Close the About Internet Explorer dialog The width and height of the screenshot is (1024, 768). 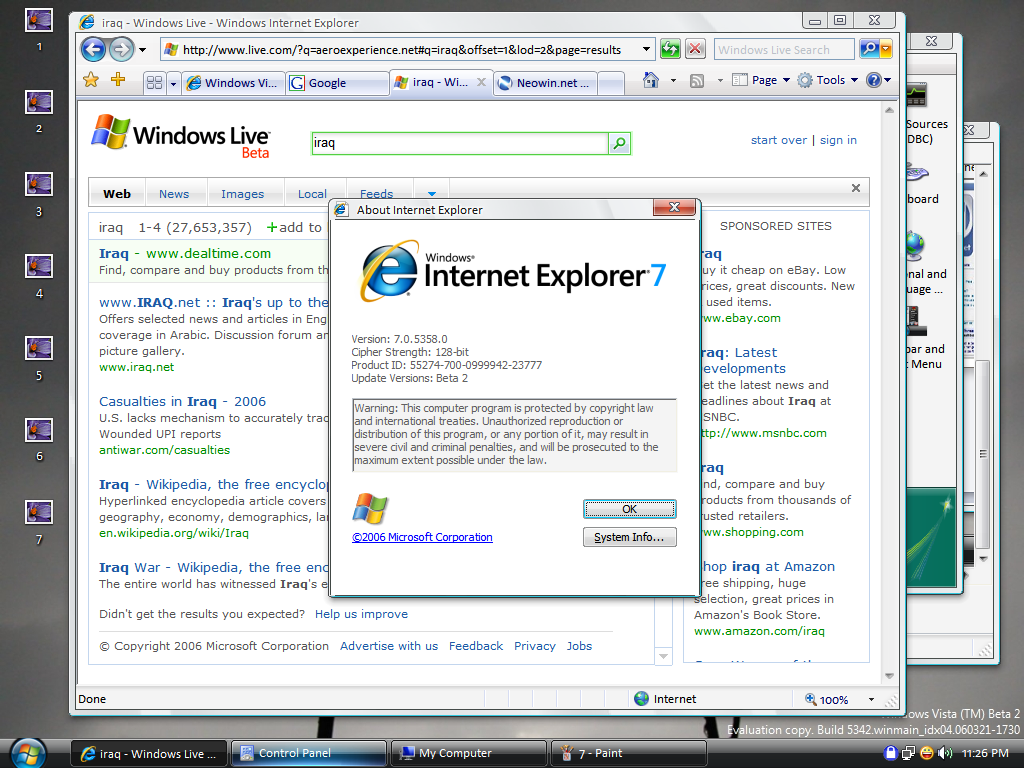[x=675, y=207]
